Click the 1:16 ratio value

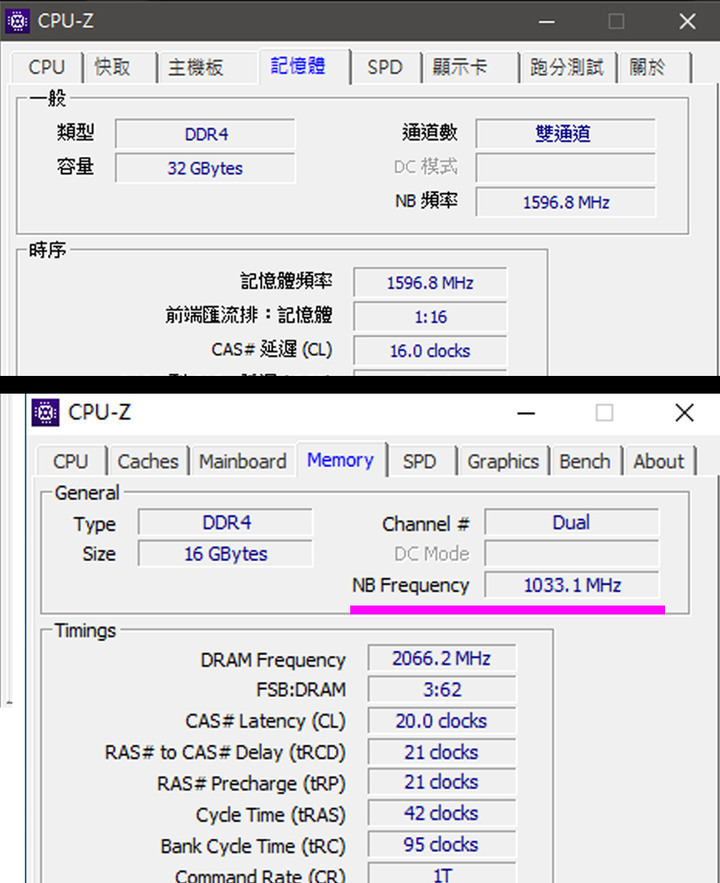click(430, 317)
